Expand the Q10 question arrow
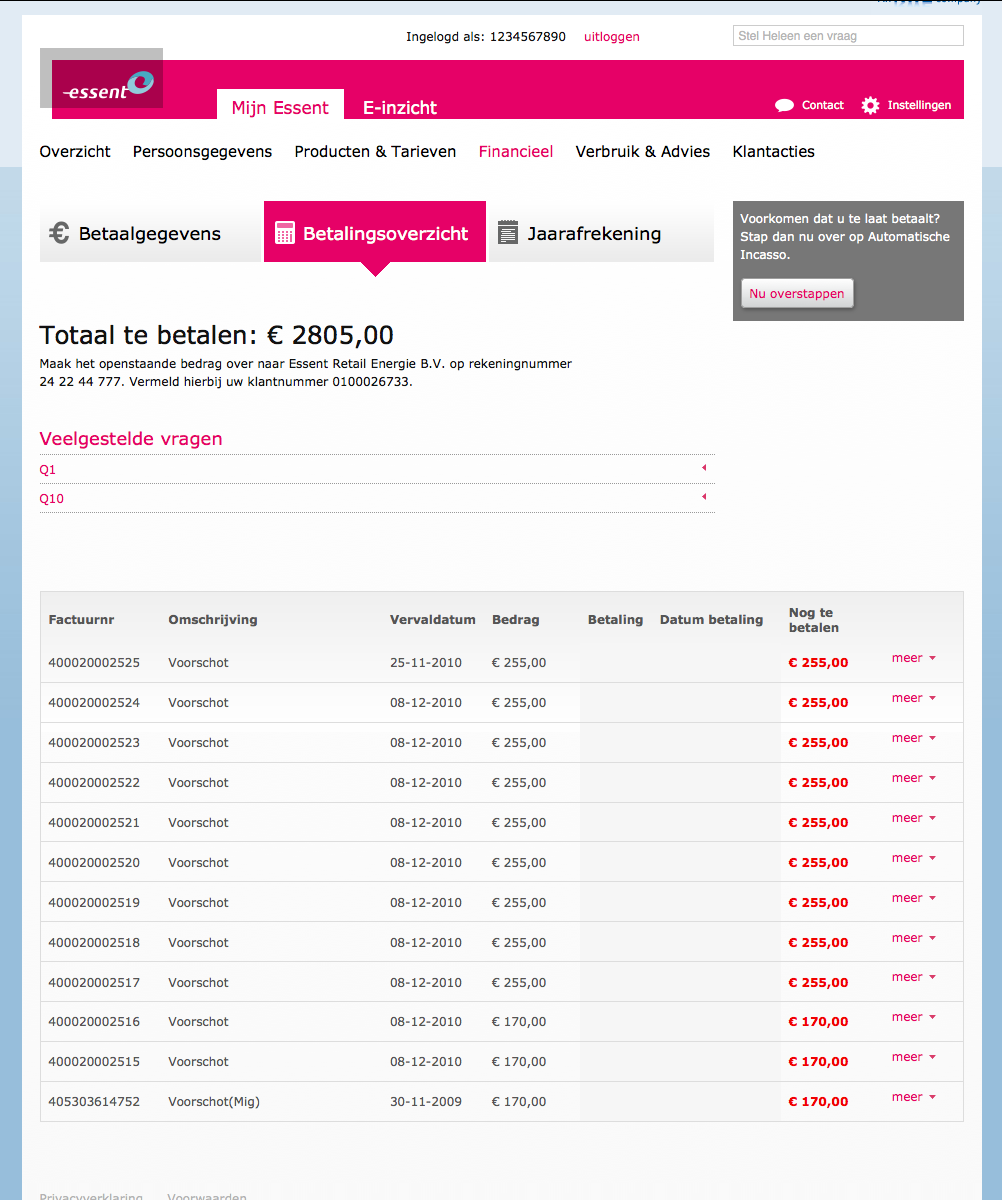This screenshot has width=1002, height=1200. (704, 497)
